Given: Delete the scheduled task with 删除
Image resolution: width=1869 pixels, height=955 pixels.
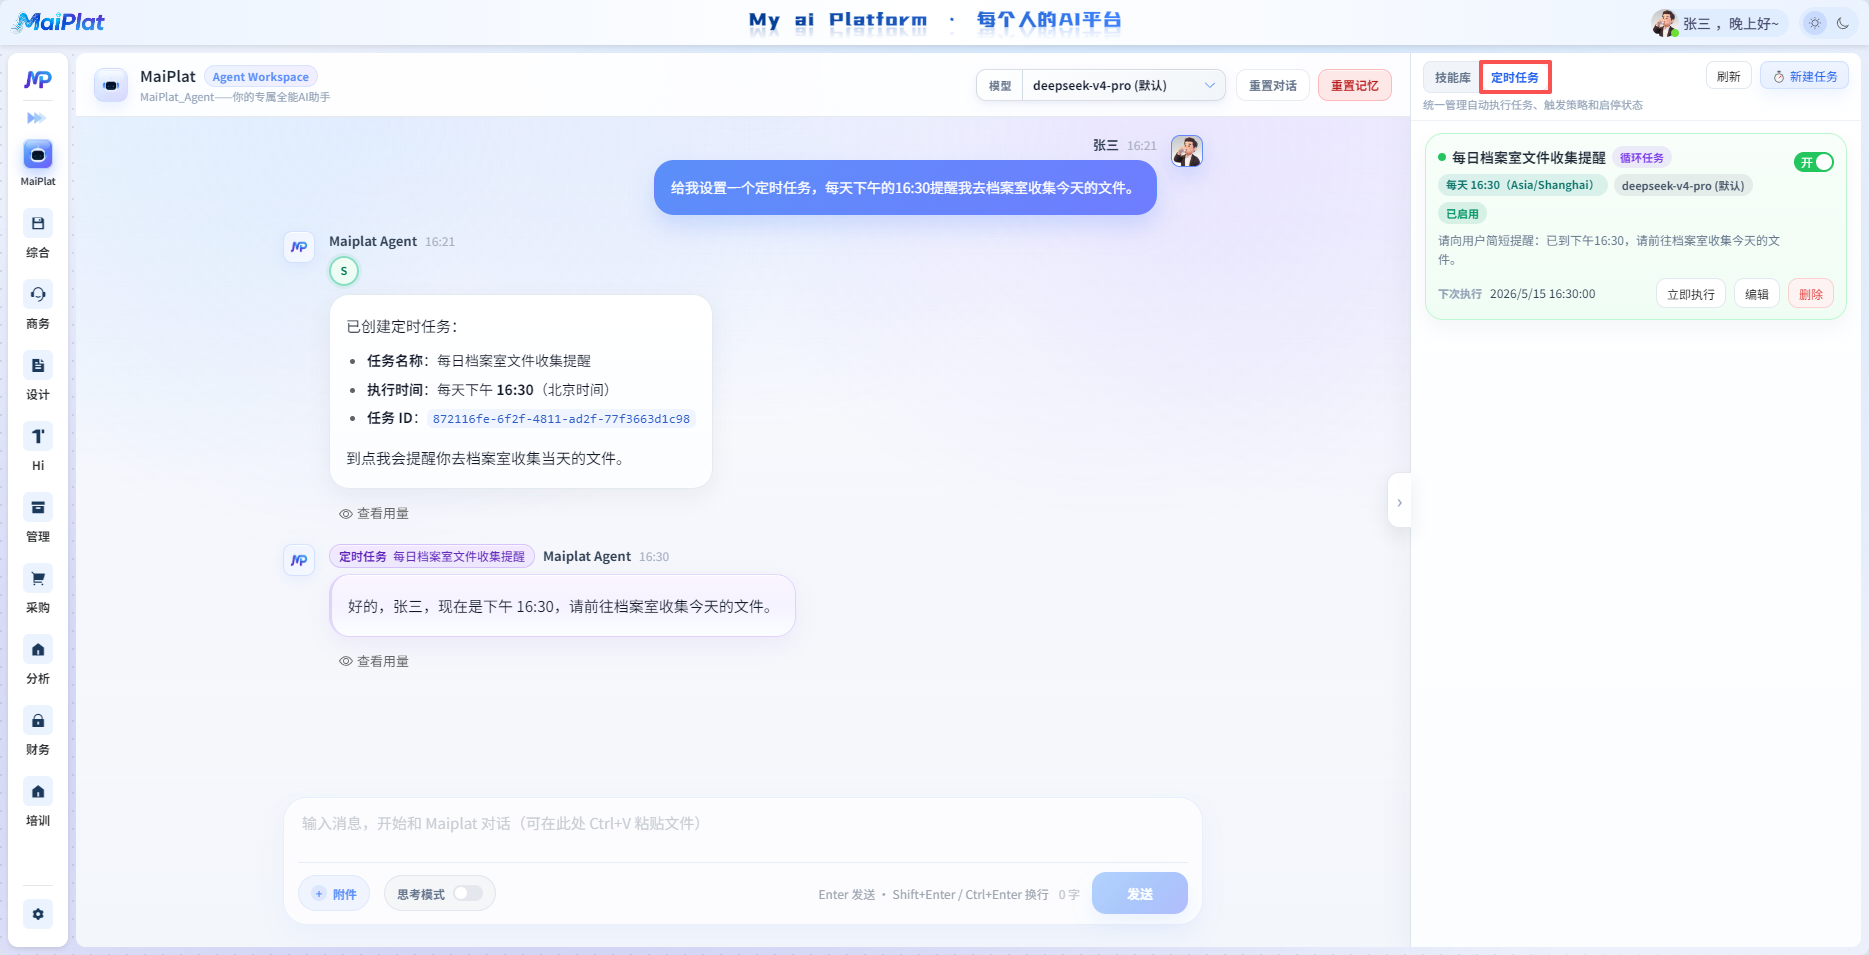Looking at the screenshot, I should point(1810,294).
